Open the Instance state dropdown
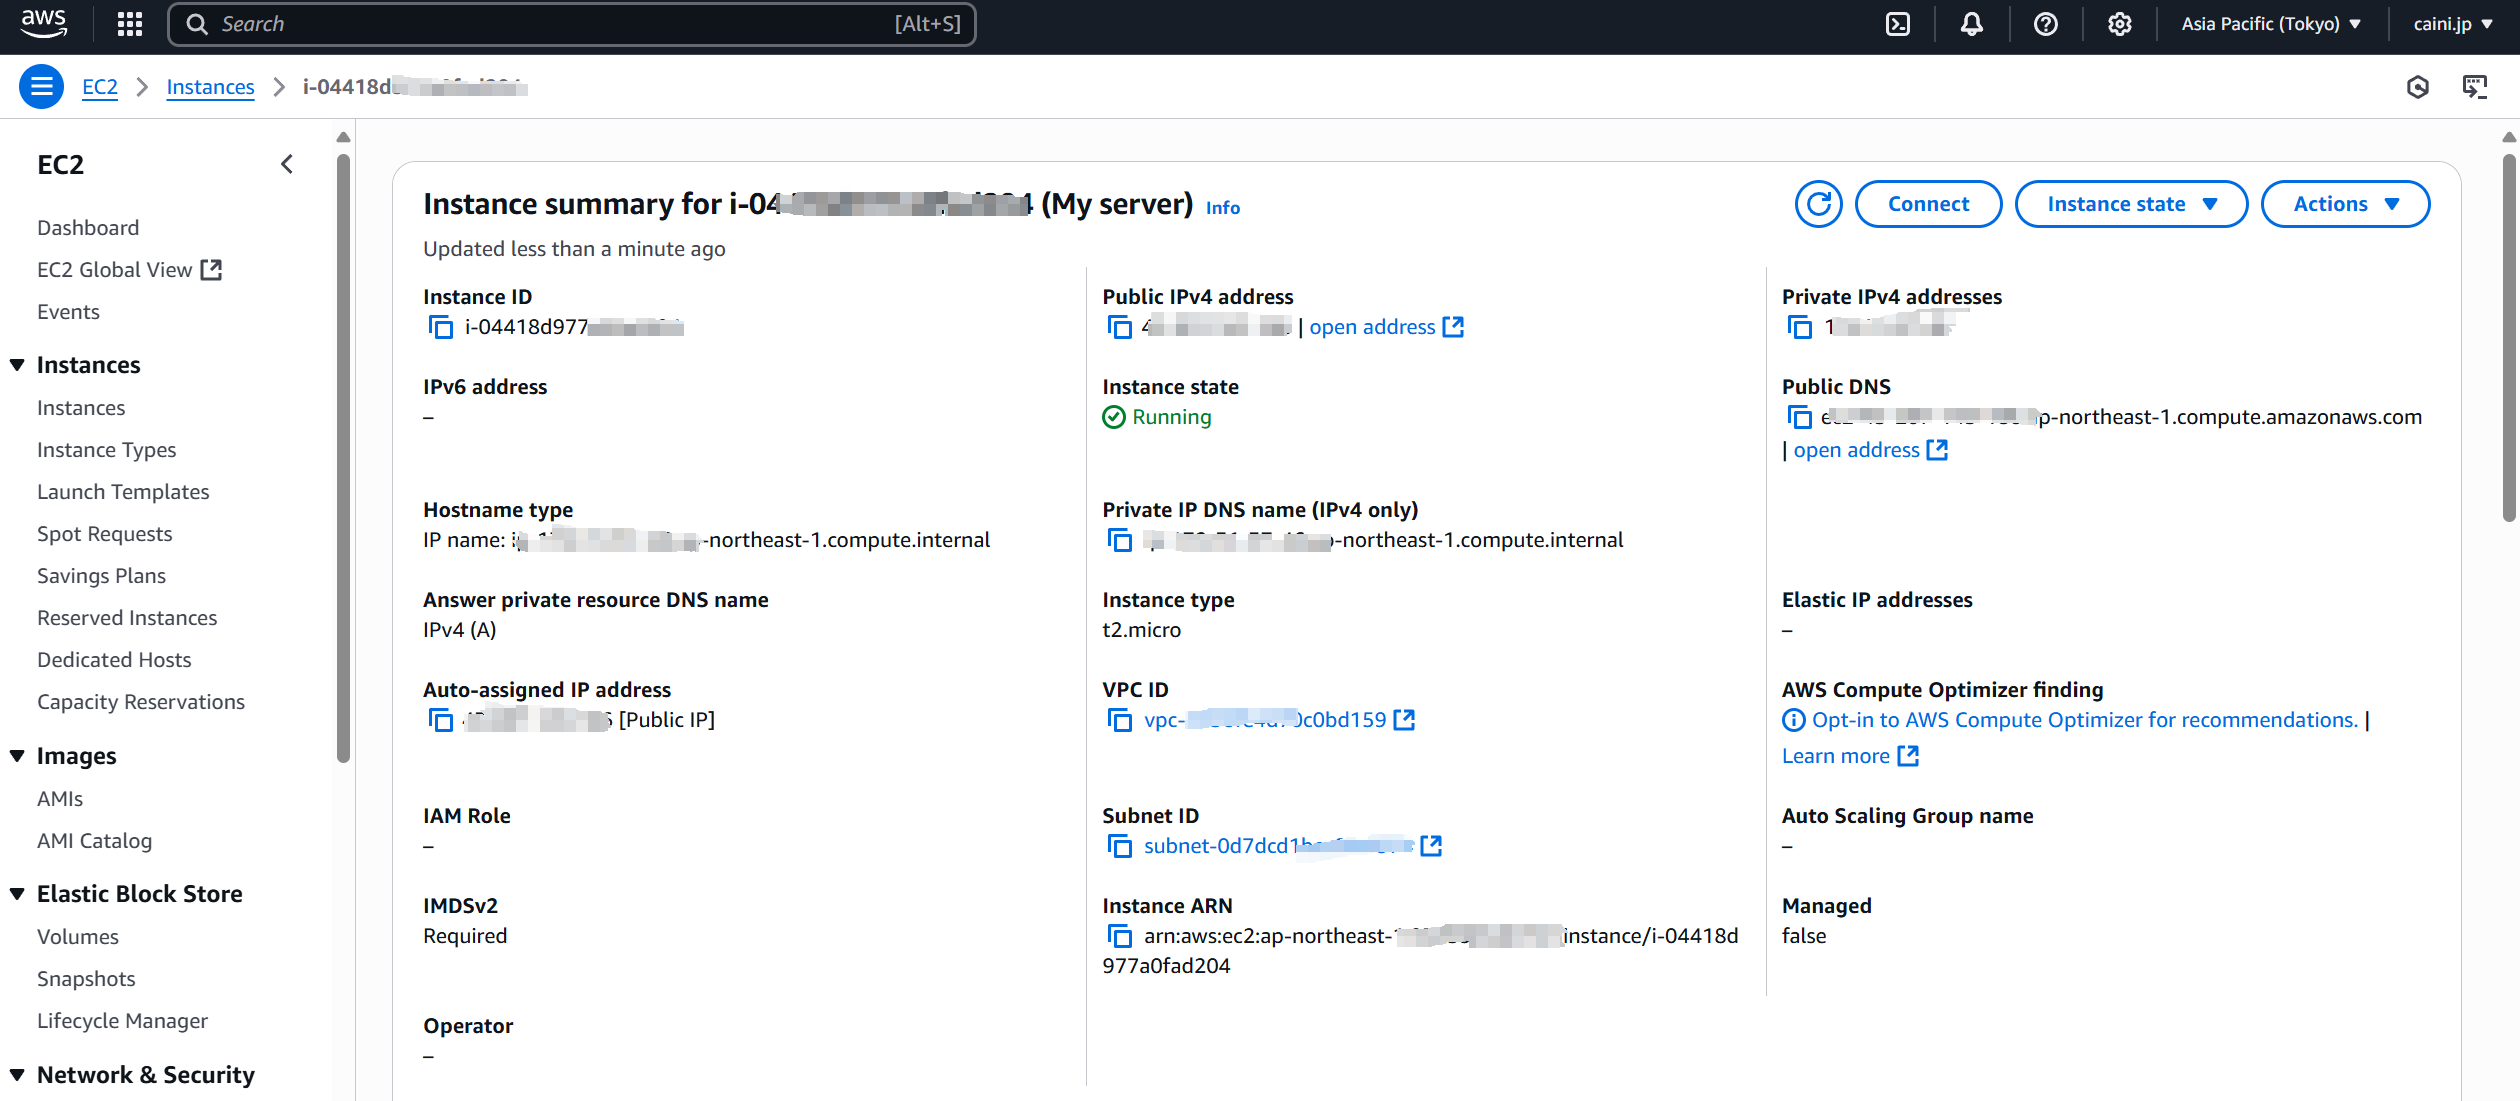 point(2131,204)
